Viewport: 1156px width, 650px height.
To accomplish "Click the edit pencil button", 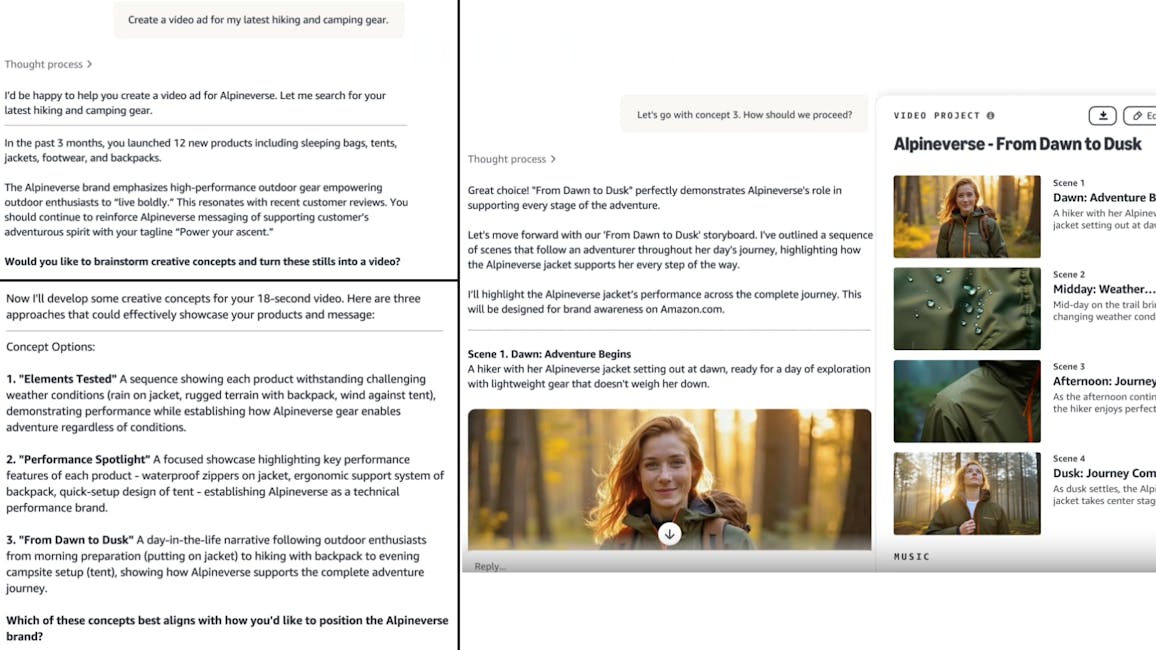I will coord(1140,116).
